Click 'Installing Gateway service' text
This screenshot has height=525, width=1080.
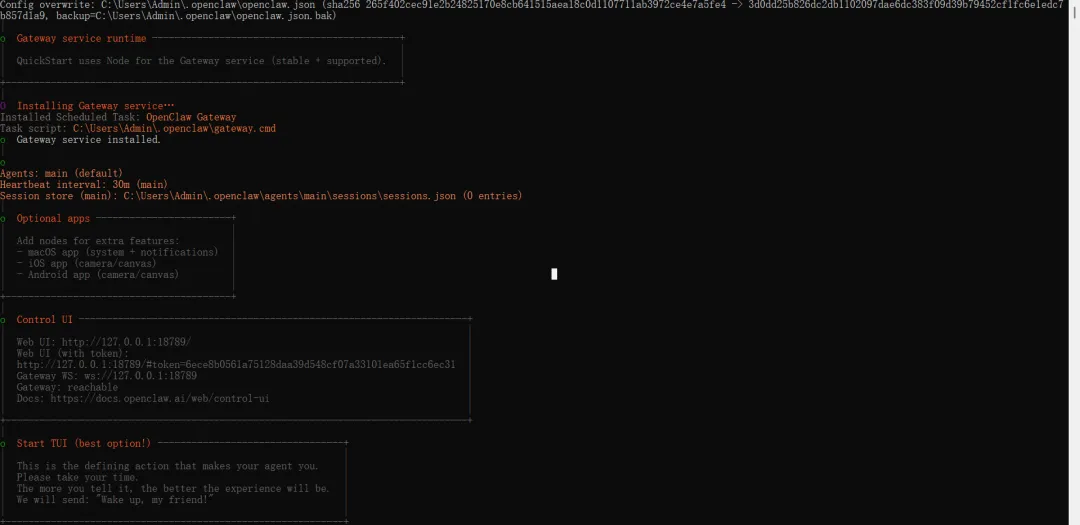[x=95, y=106]
